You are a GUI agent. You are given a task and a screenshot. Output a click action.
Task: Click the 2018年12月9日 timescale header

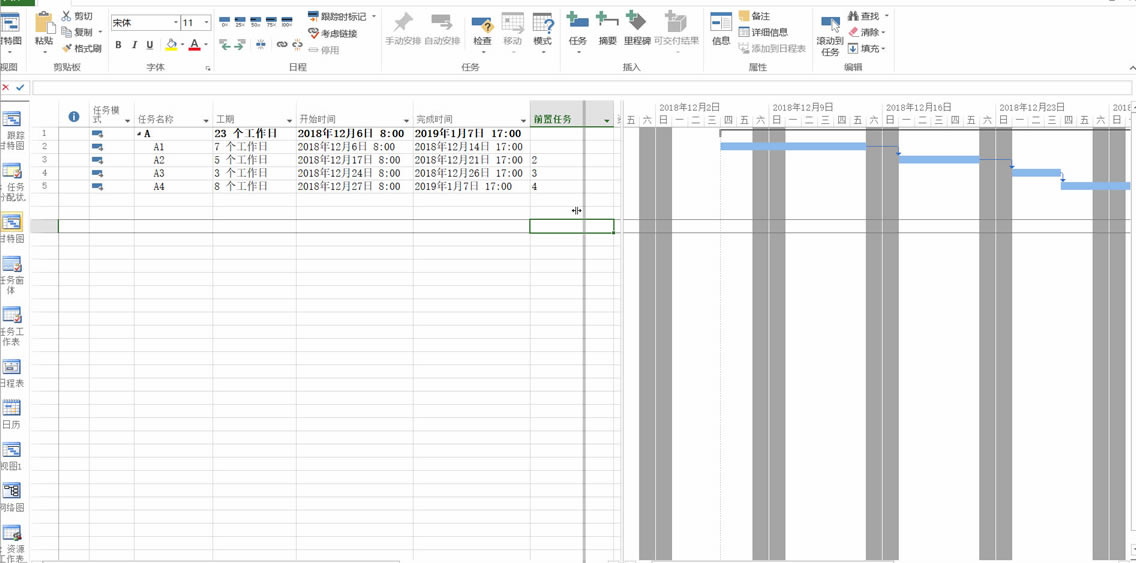pyautogui.click(x=803, y=107)
